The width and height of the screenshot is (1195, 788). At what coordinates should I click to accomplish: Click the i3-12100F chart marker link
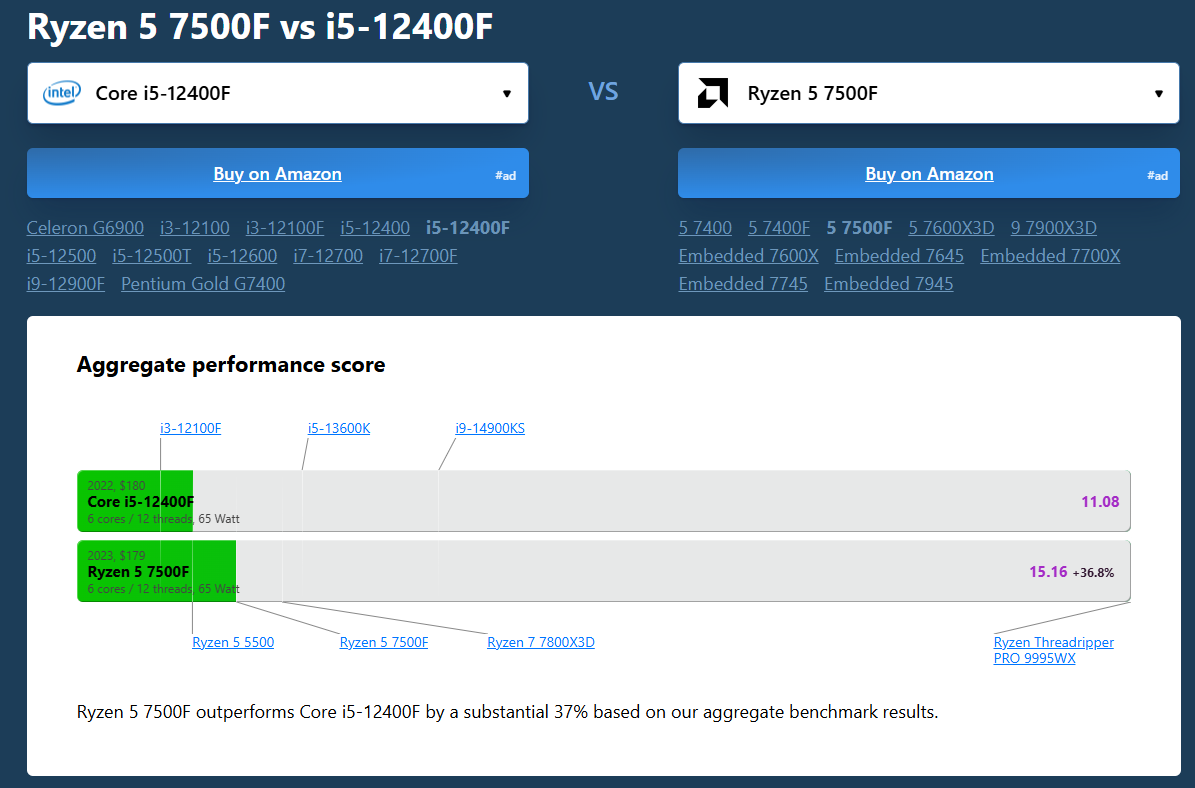point(191,428)
